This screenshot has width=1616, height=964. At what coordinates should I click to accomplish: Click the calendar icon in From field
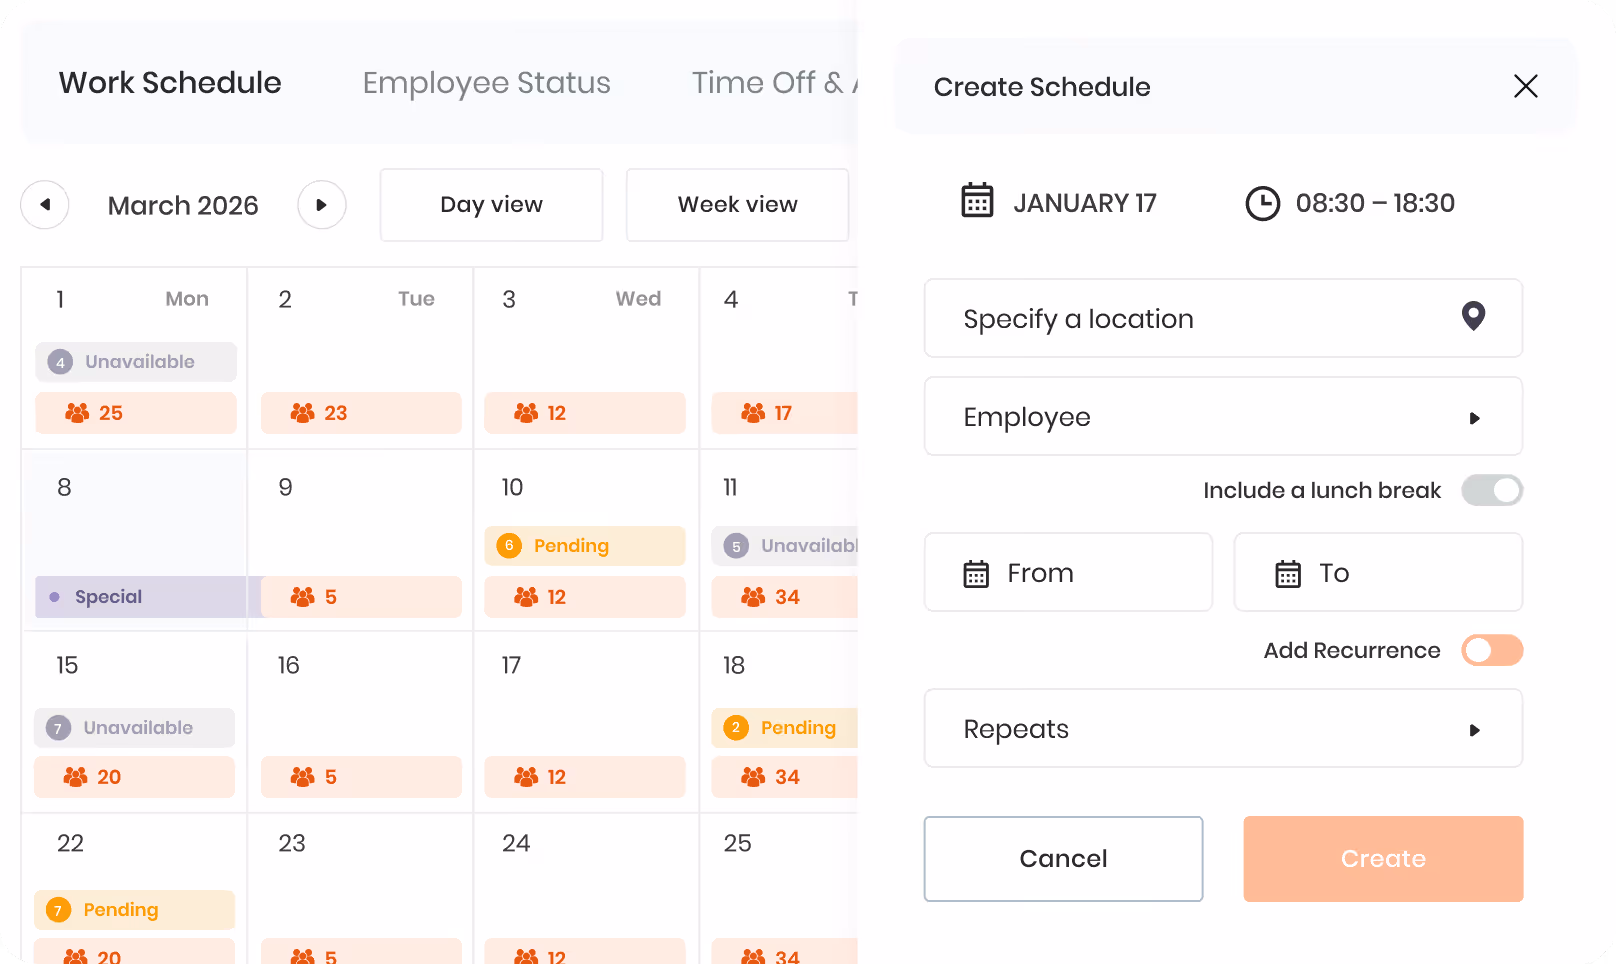coord(976,574)
